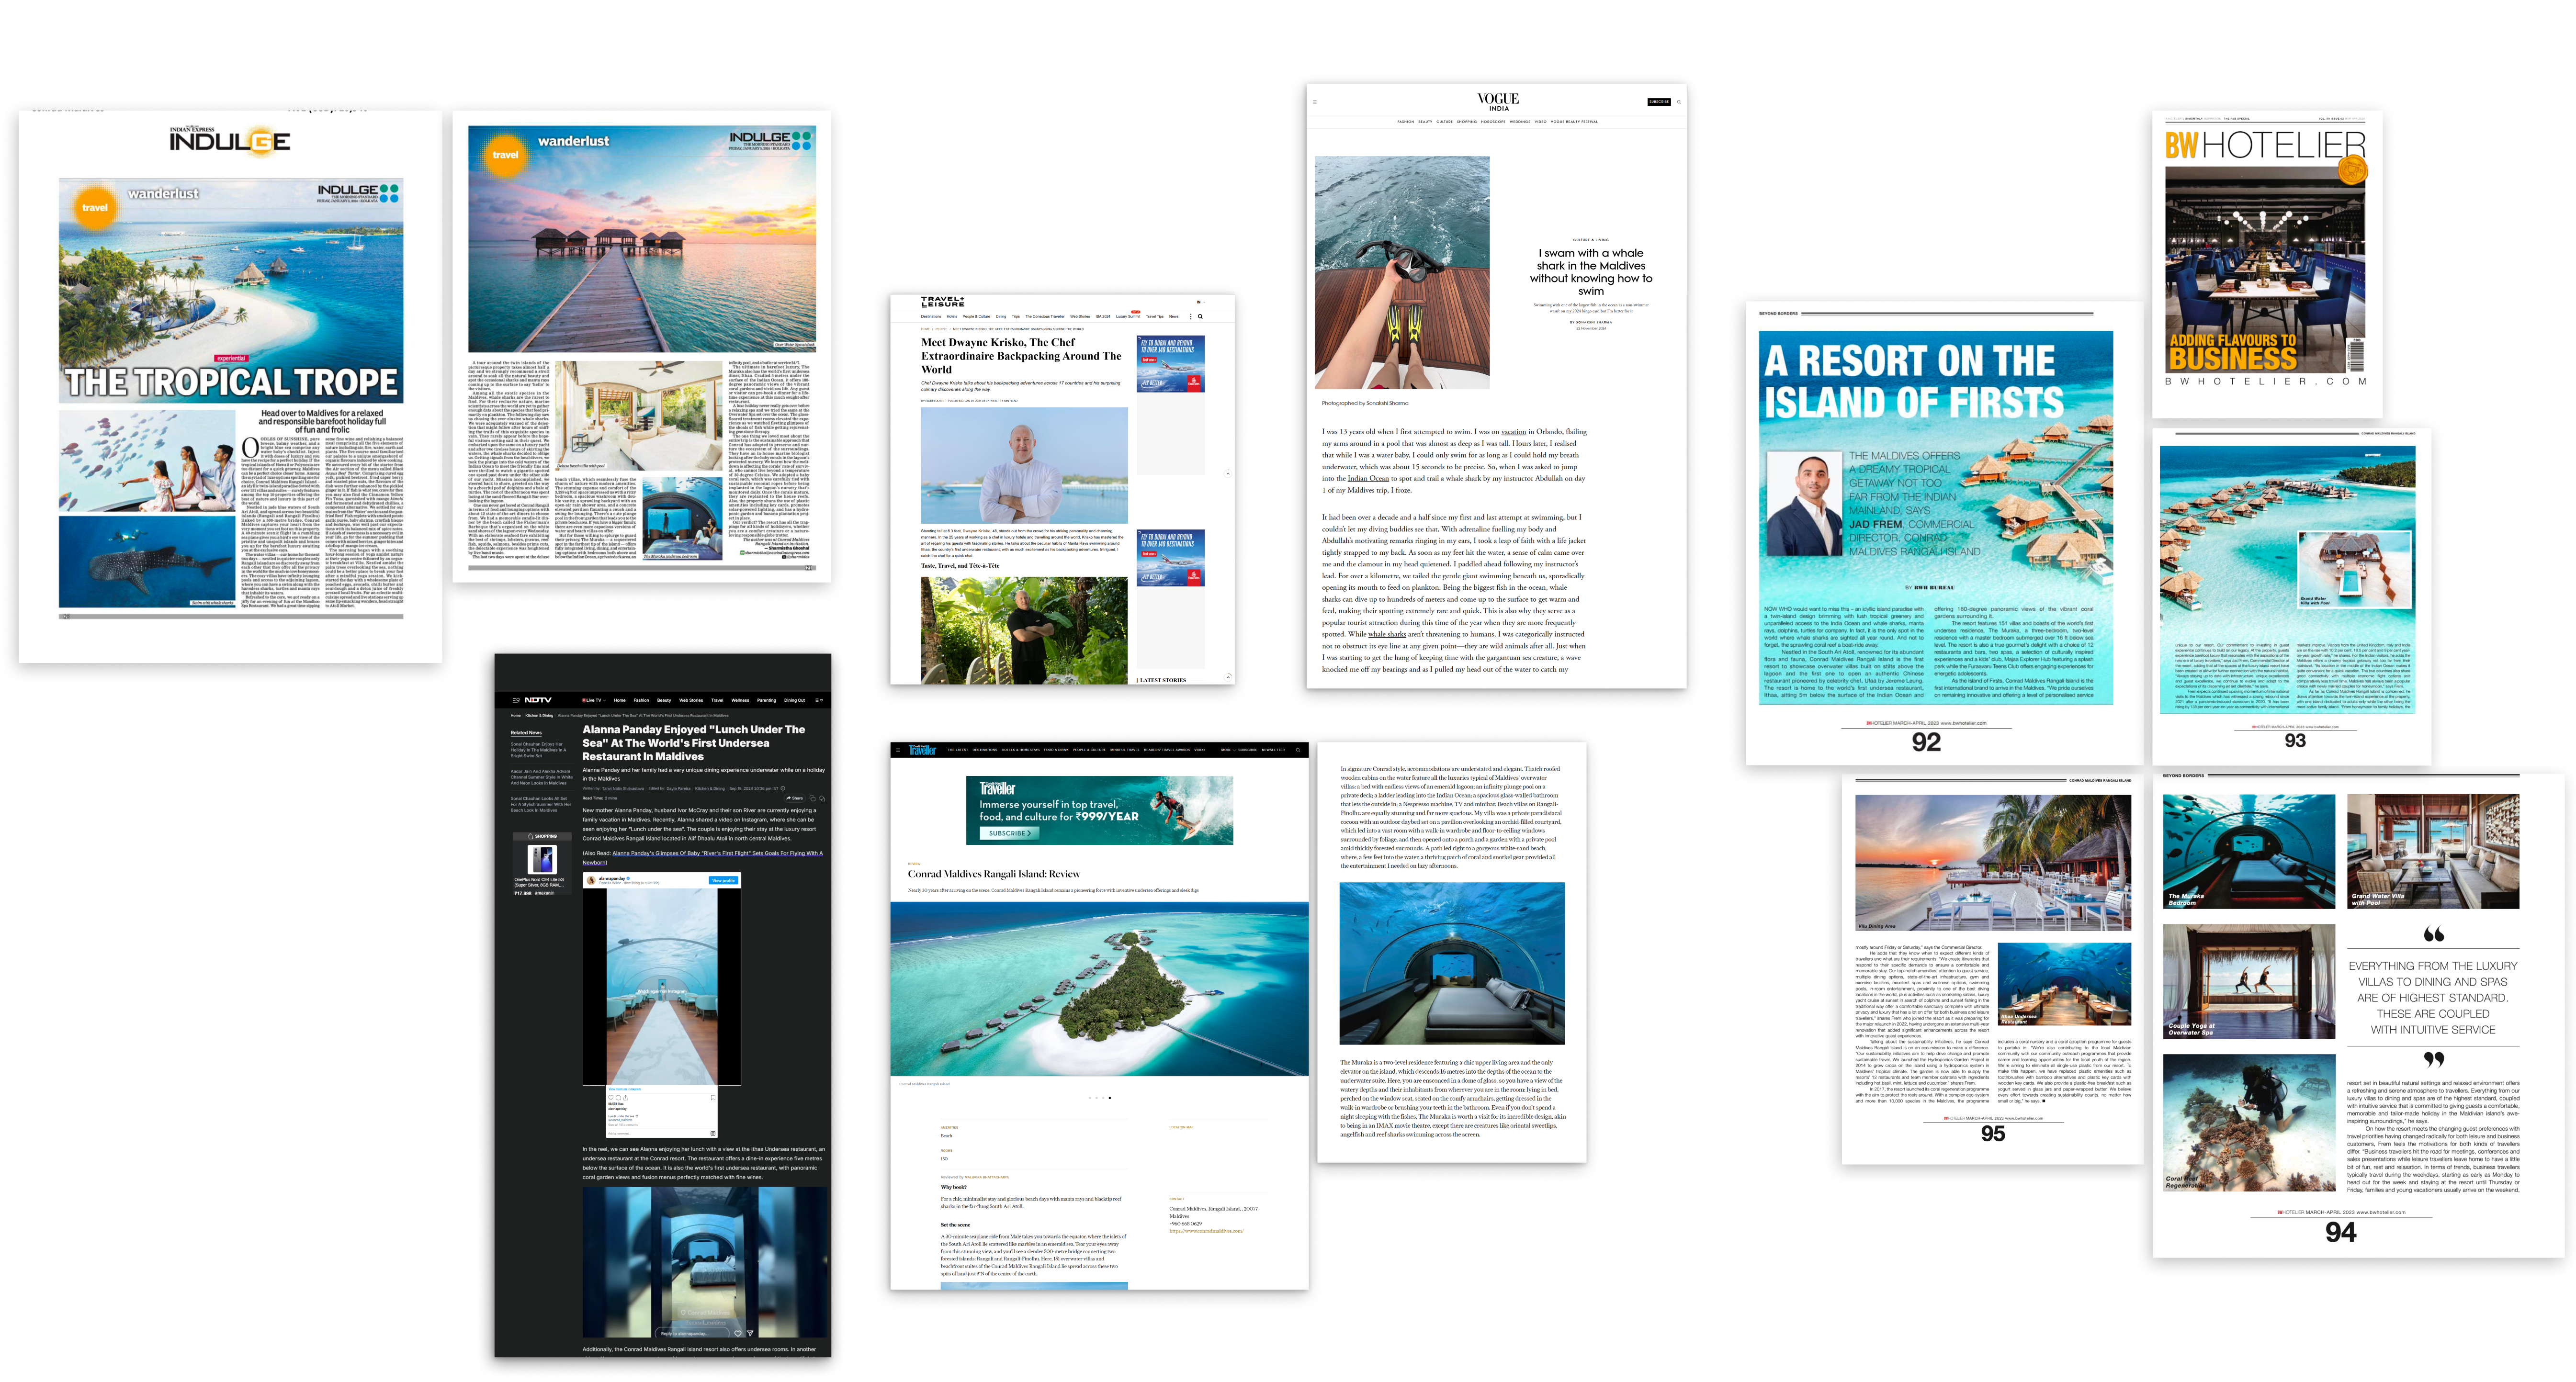Image resolution: width=2576 pixels, height=1382 pixels.
Task: Click the Instagram heart icon under embedded post
Action: pos(611,1098)
